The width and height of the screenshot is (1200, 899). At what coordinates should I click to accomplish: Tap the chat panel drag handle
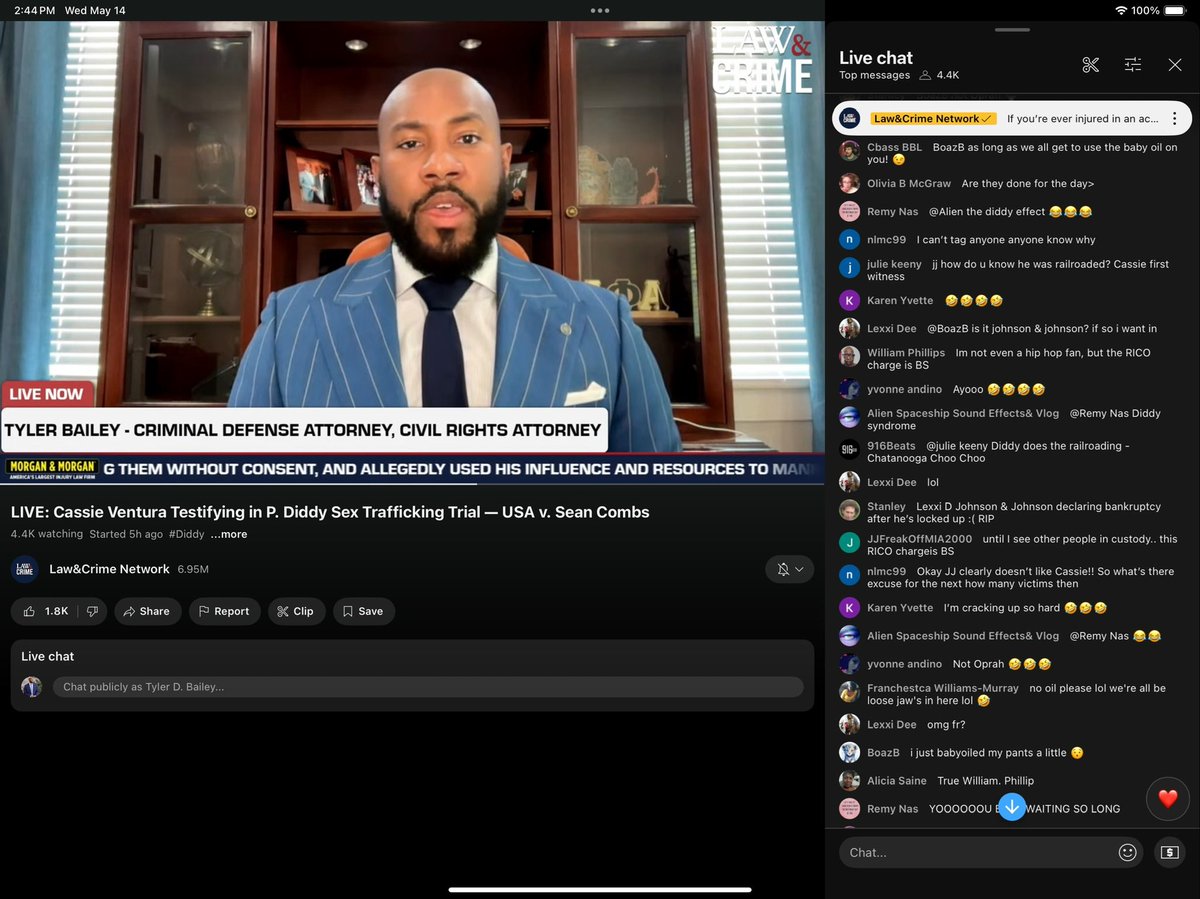coord(1013,30)
